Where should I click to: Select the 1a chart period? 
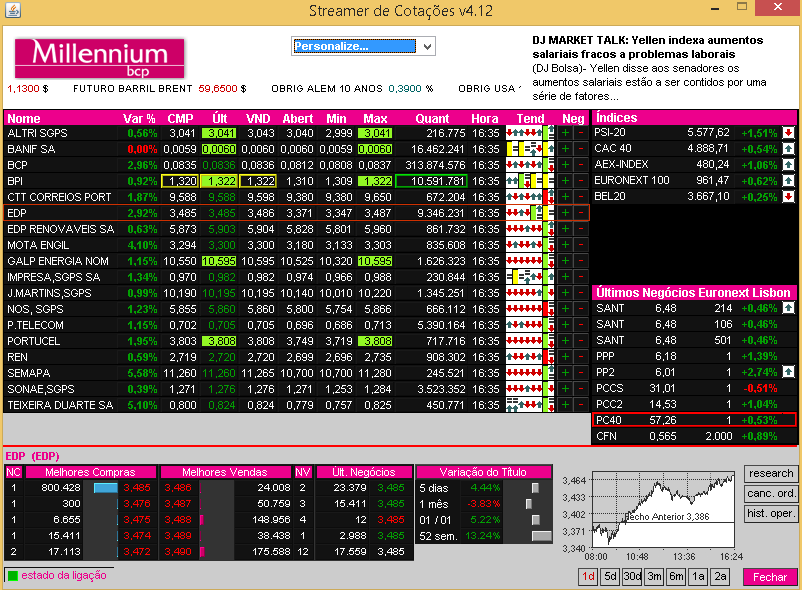click(x=698, y=577)
